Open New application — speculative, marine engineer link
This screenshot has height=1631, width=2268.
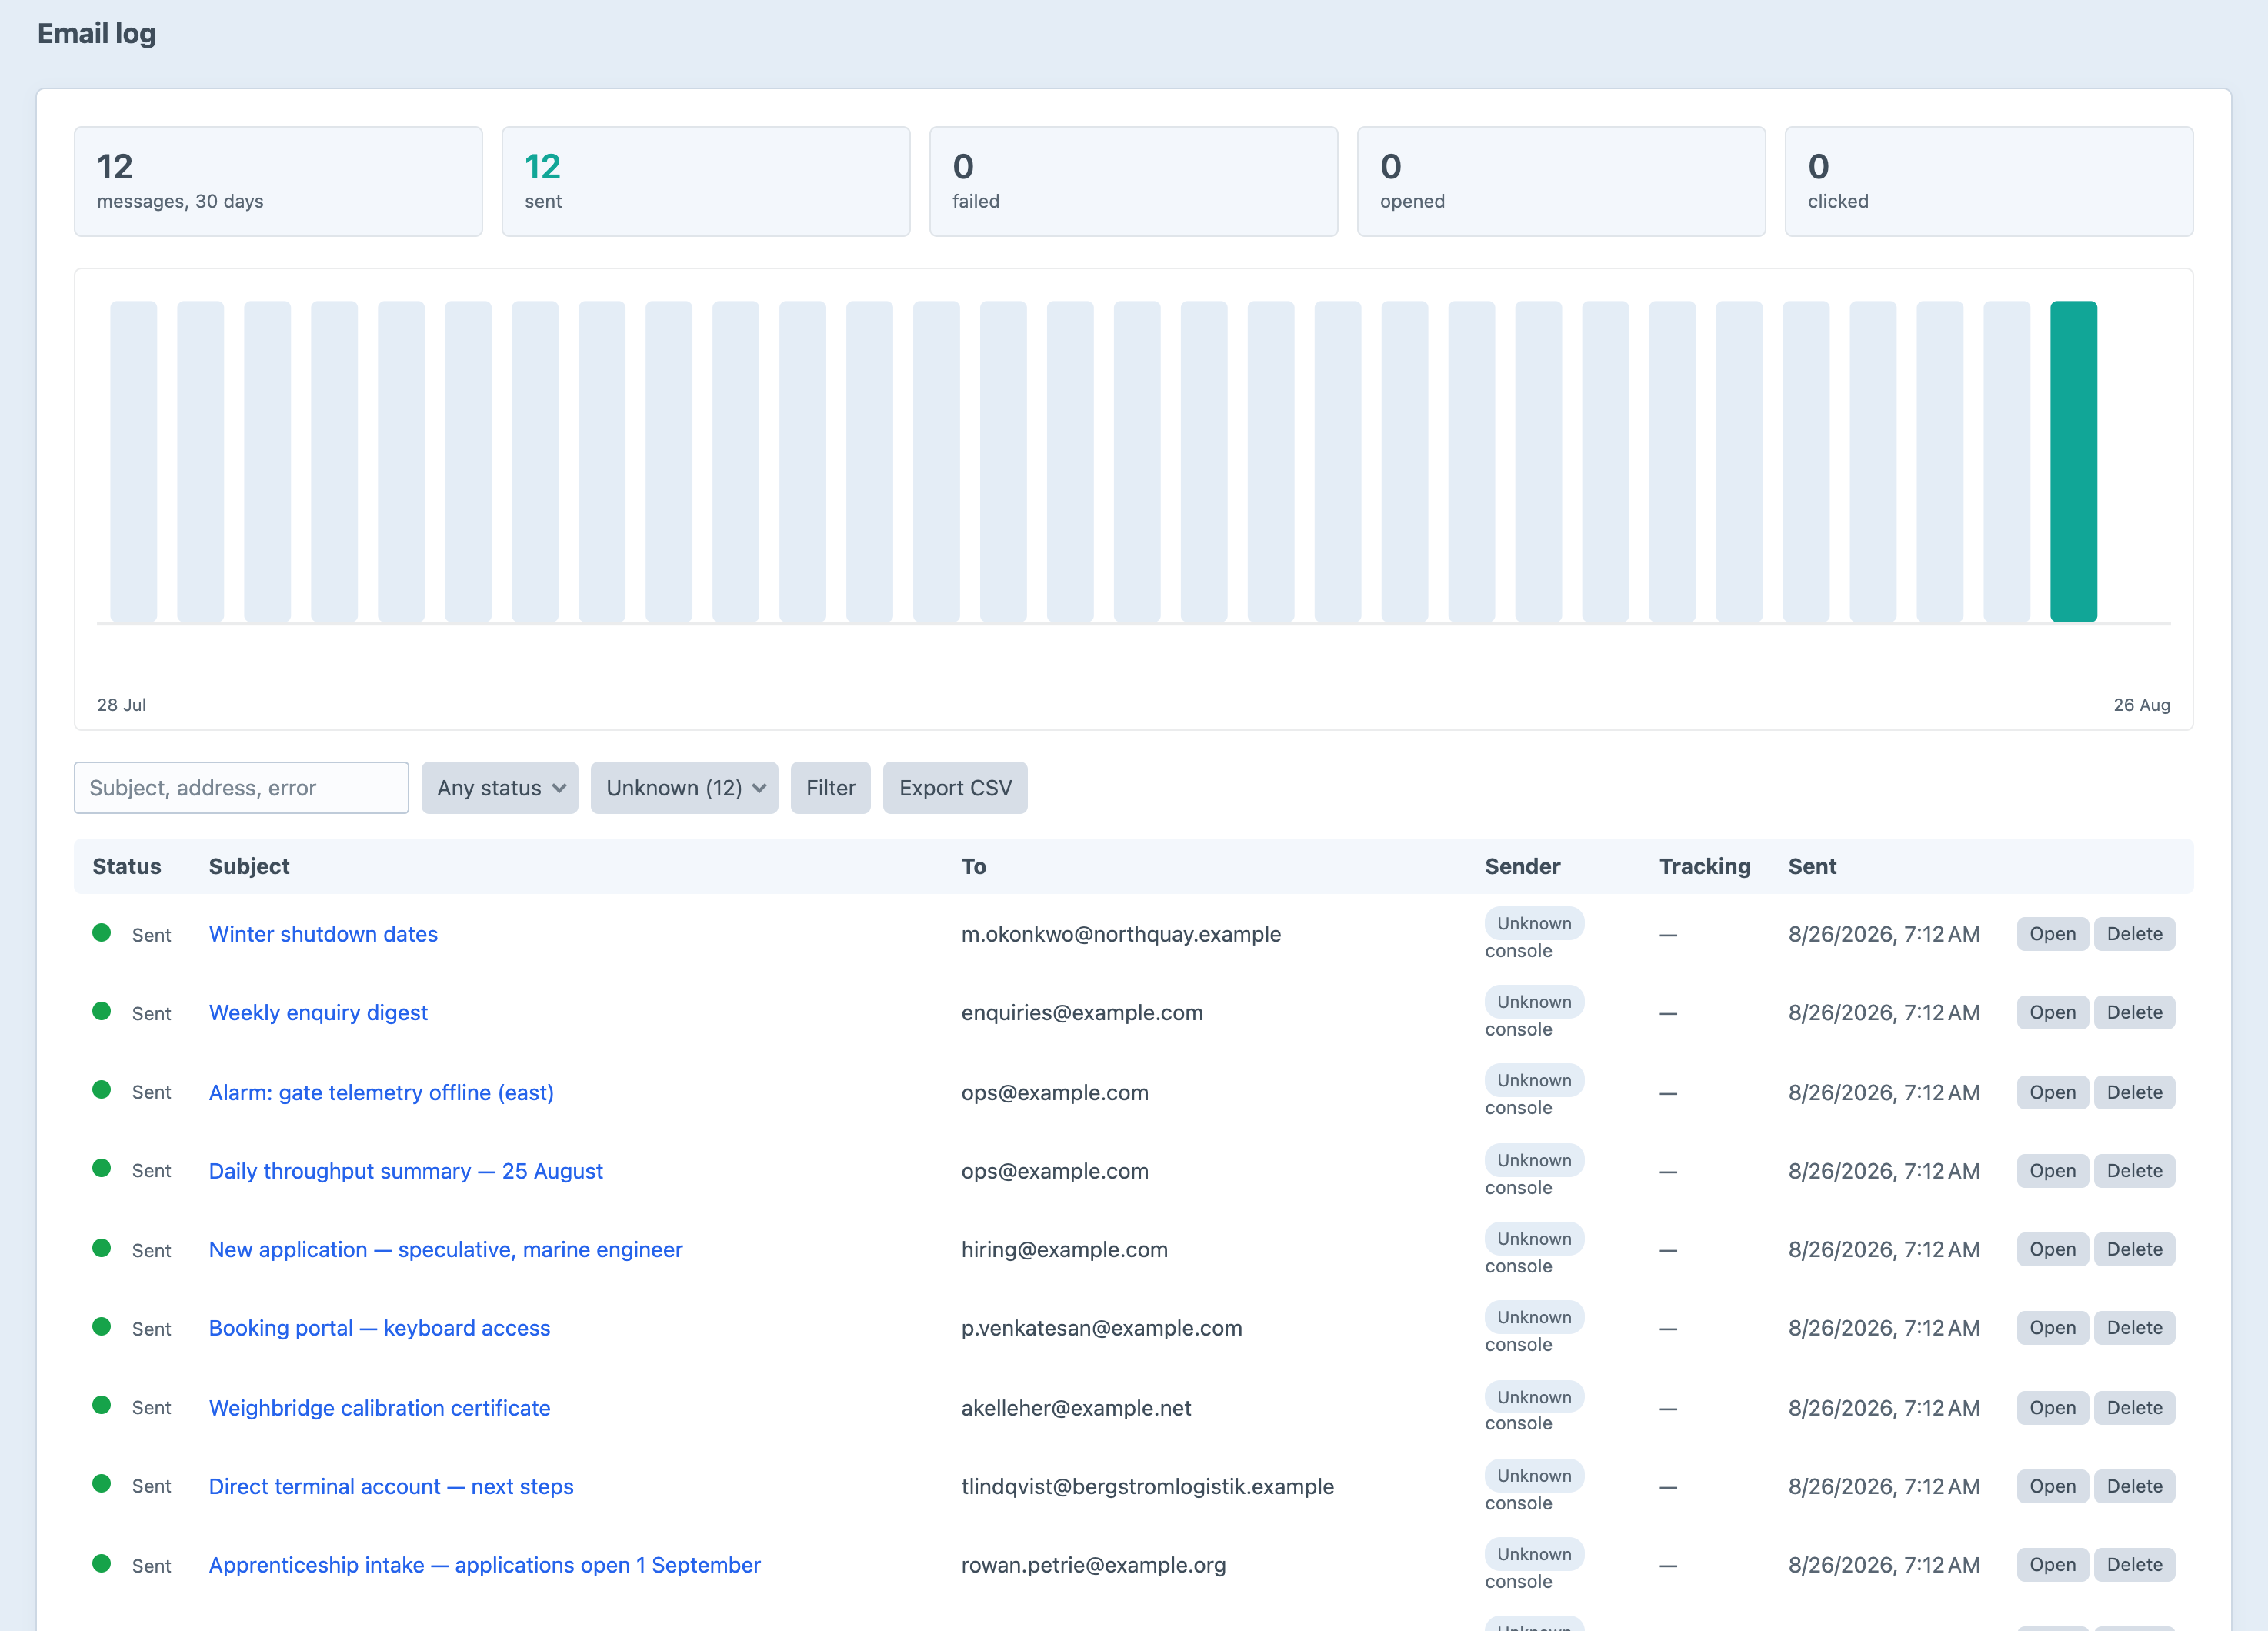tap(445, 1250)
